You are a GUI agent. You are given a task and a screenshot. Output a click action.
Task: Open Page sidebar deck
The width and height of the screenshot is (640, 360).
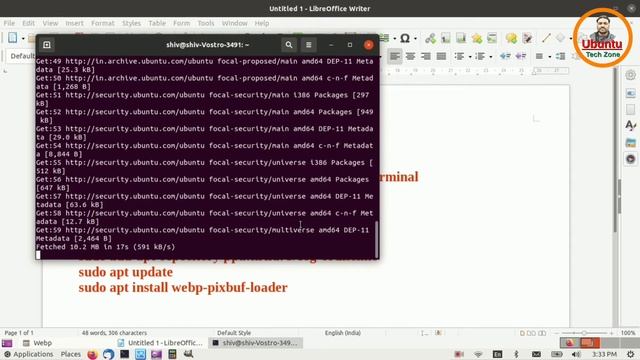coord(631,109)
